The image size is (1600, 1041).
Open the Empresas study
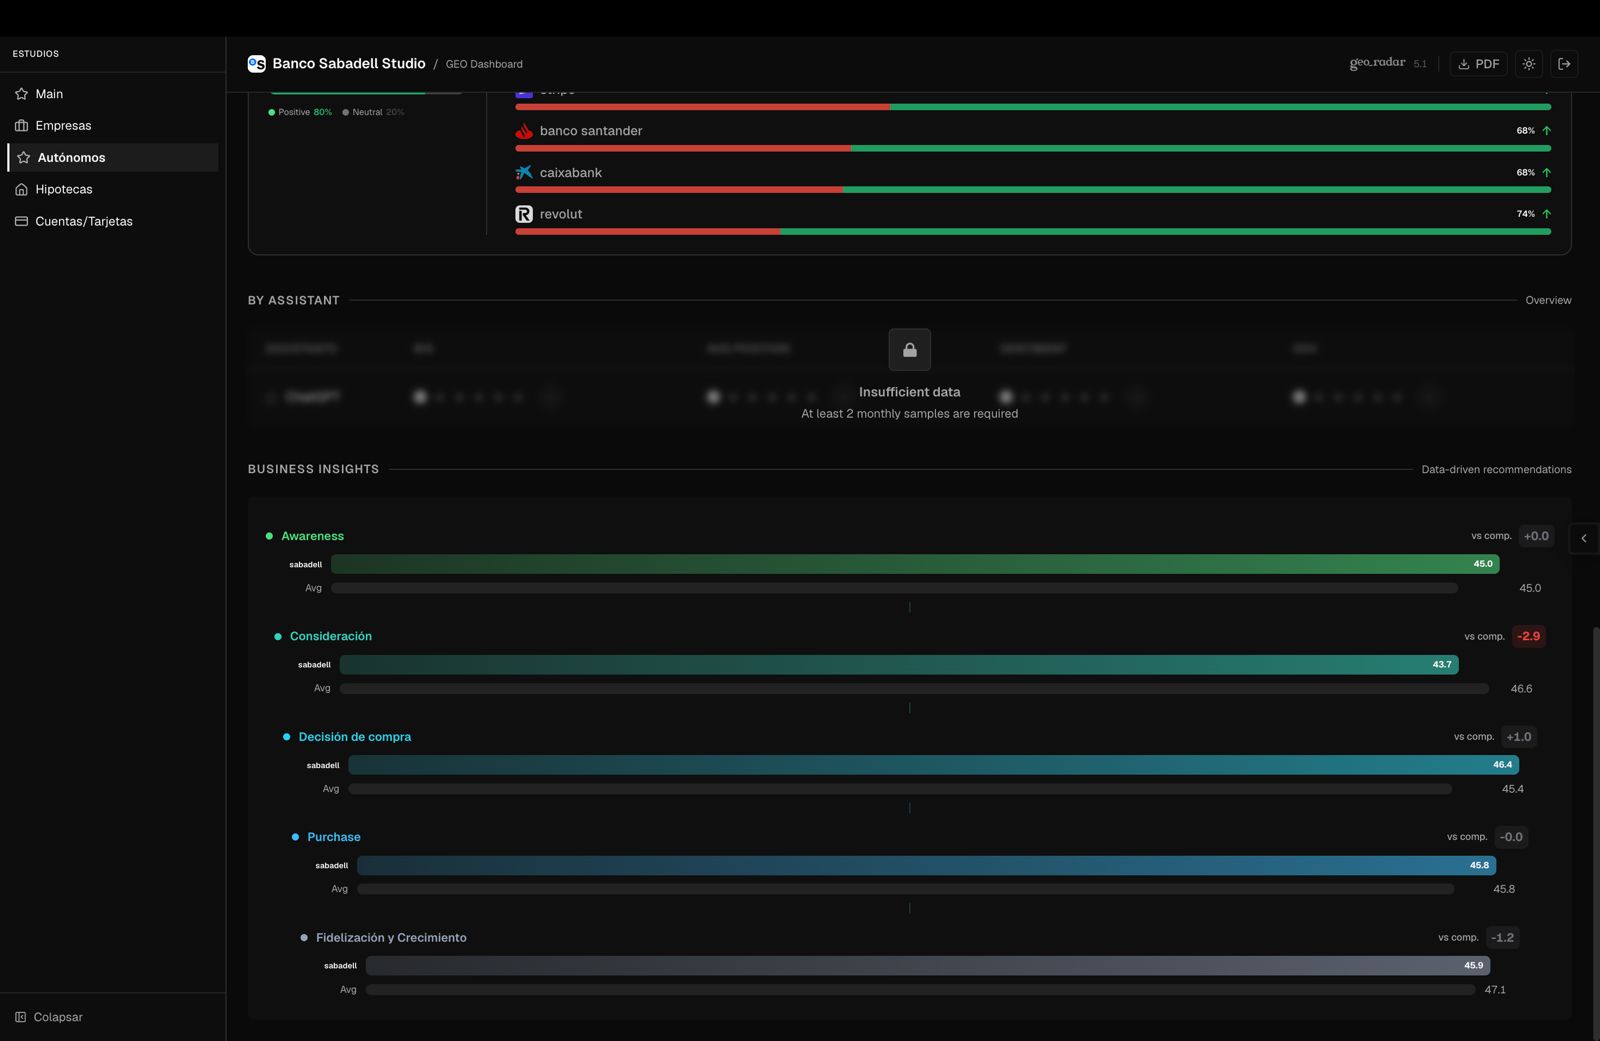(63, 126)
